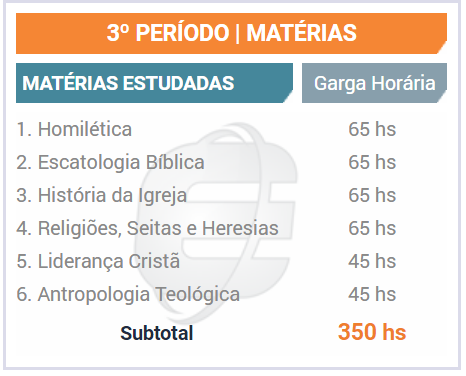Select the MATÉRIAS ESTUDADAS header
The width and height of the screenshot is (466, 376).
tap(154, 83)
